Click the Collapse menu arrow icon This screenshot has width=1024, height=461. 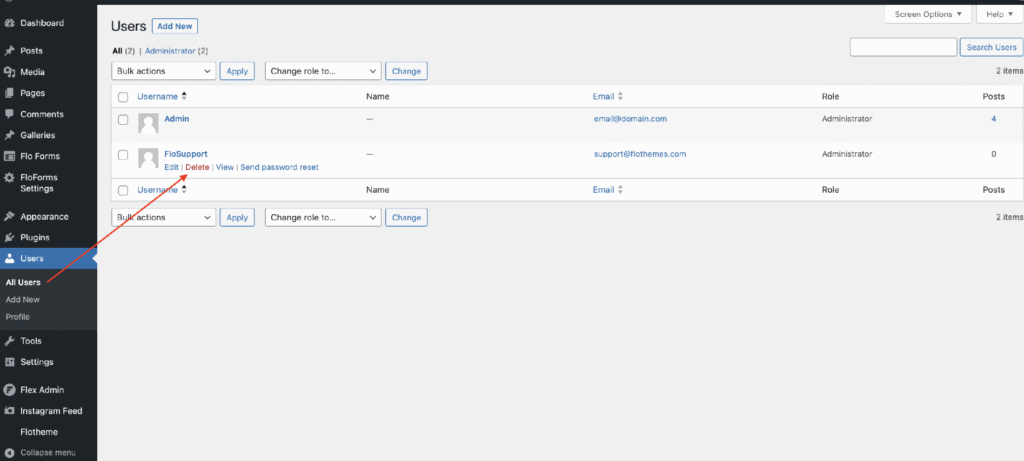(10, 453)
